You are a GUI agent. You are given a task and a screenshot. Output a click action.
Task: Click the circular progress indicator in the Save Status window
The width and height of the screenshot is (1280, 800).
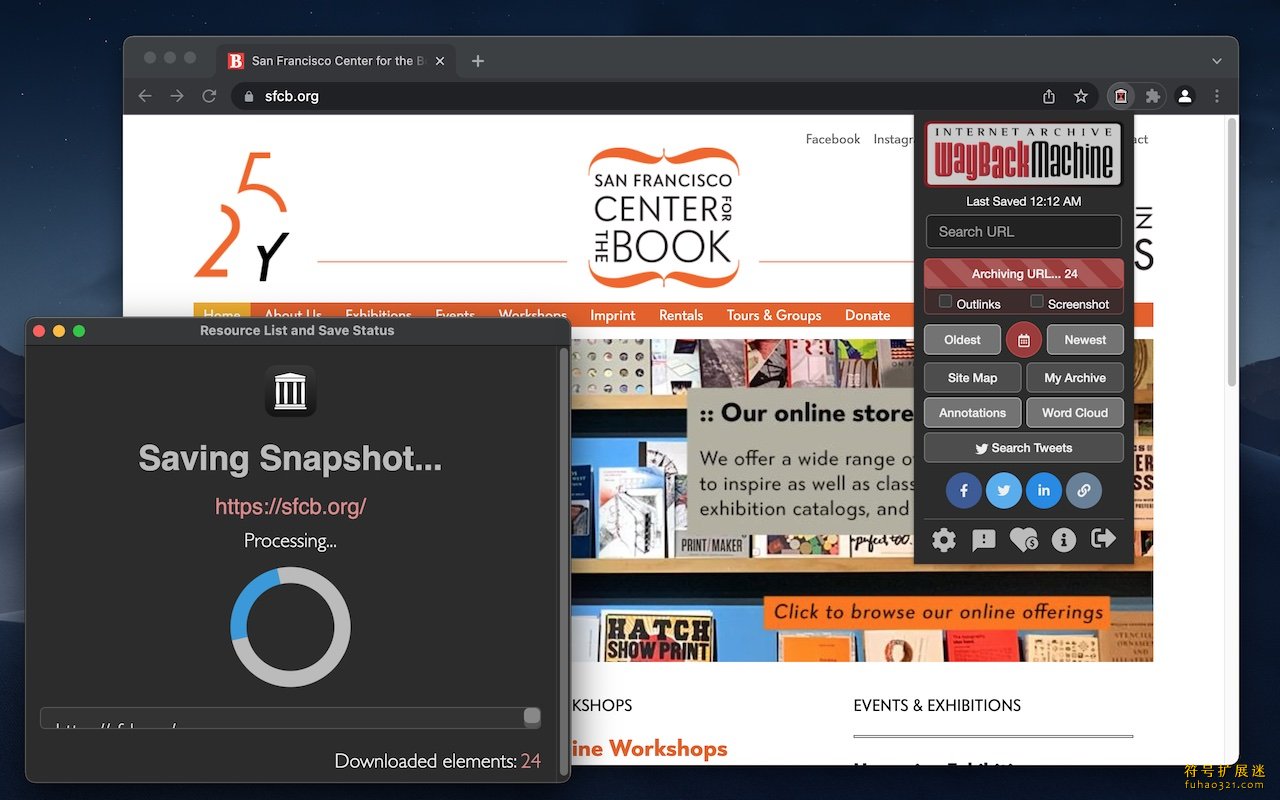pyautogui.click(x=290, y=627)
